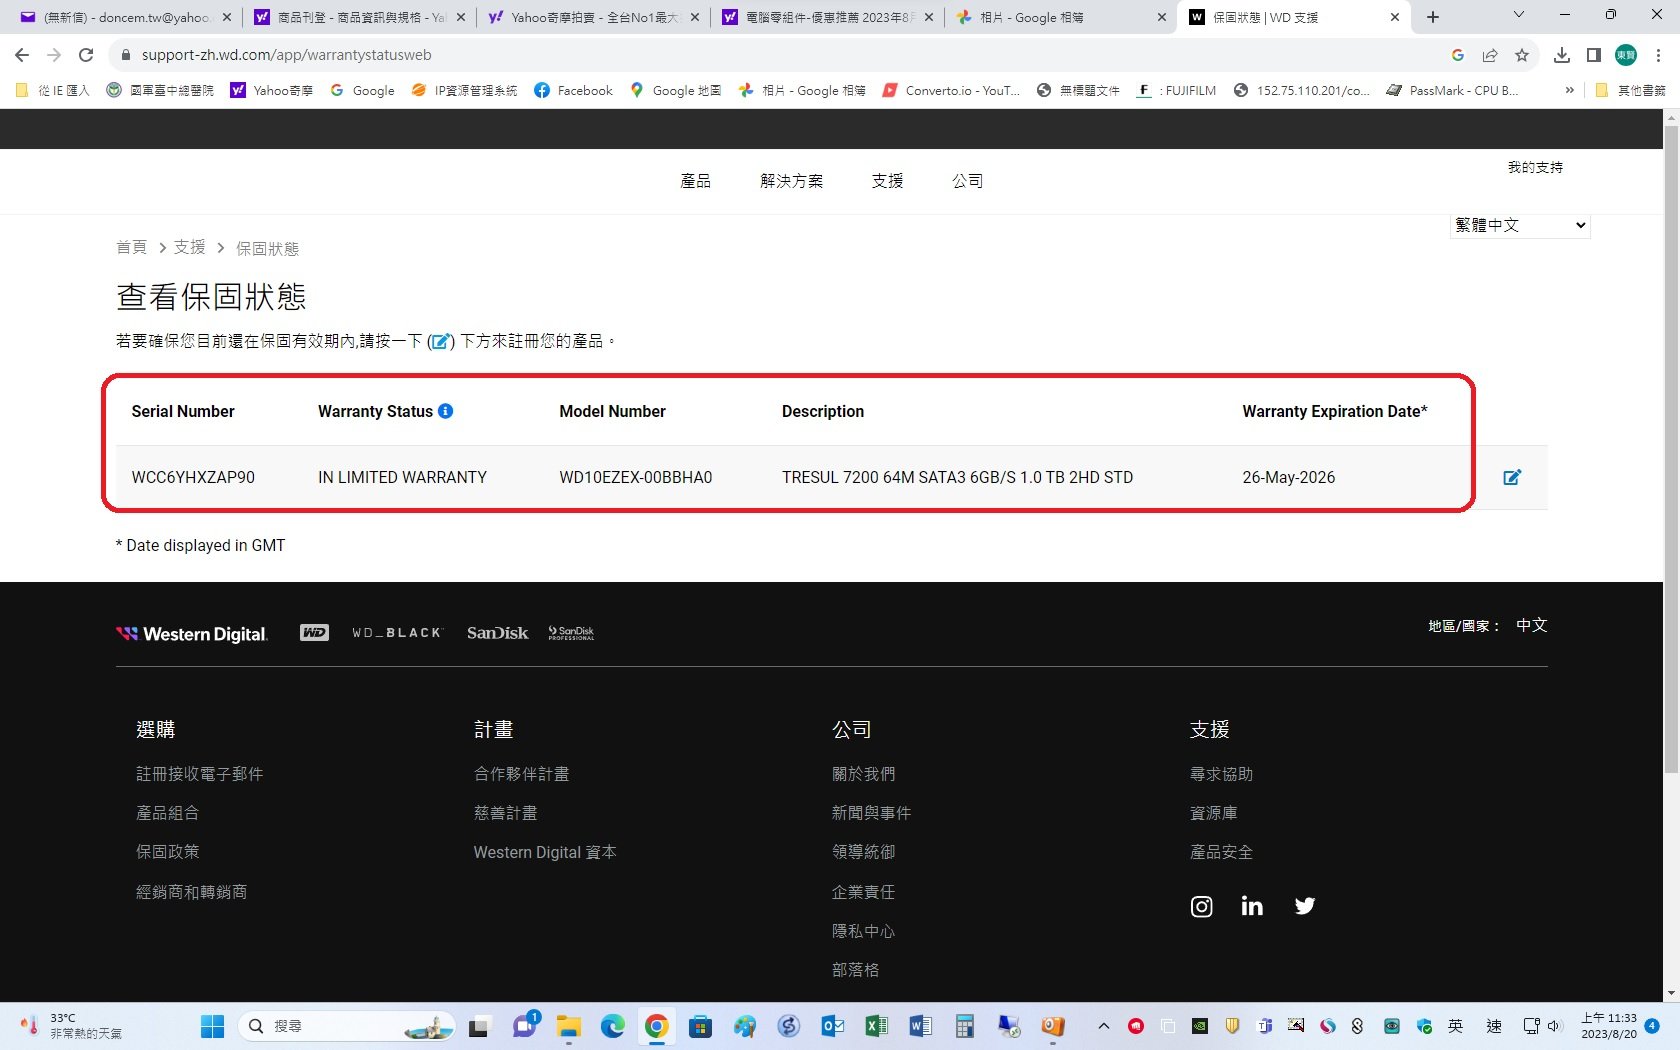
Task: Click 中文 region selector in footer
Action: (x=1532, y=625)
